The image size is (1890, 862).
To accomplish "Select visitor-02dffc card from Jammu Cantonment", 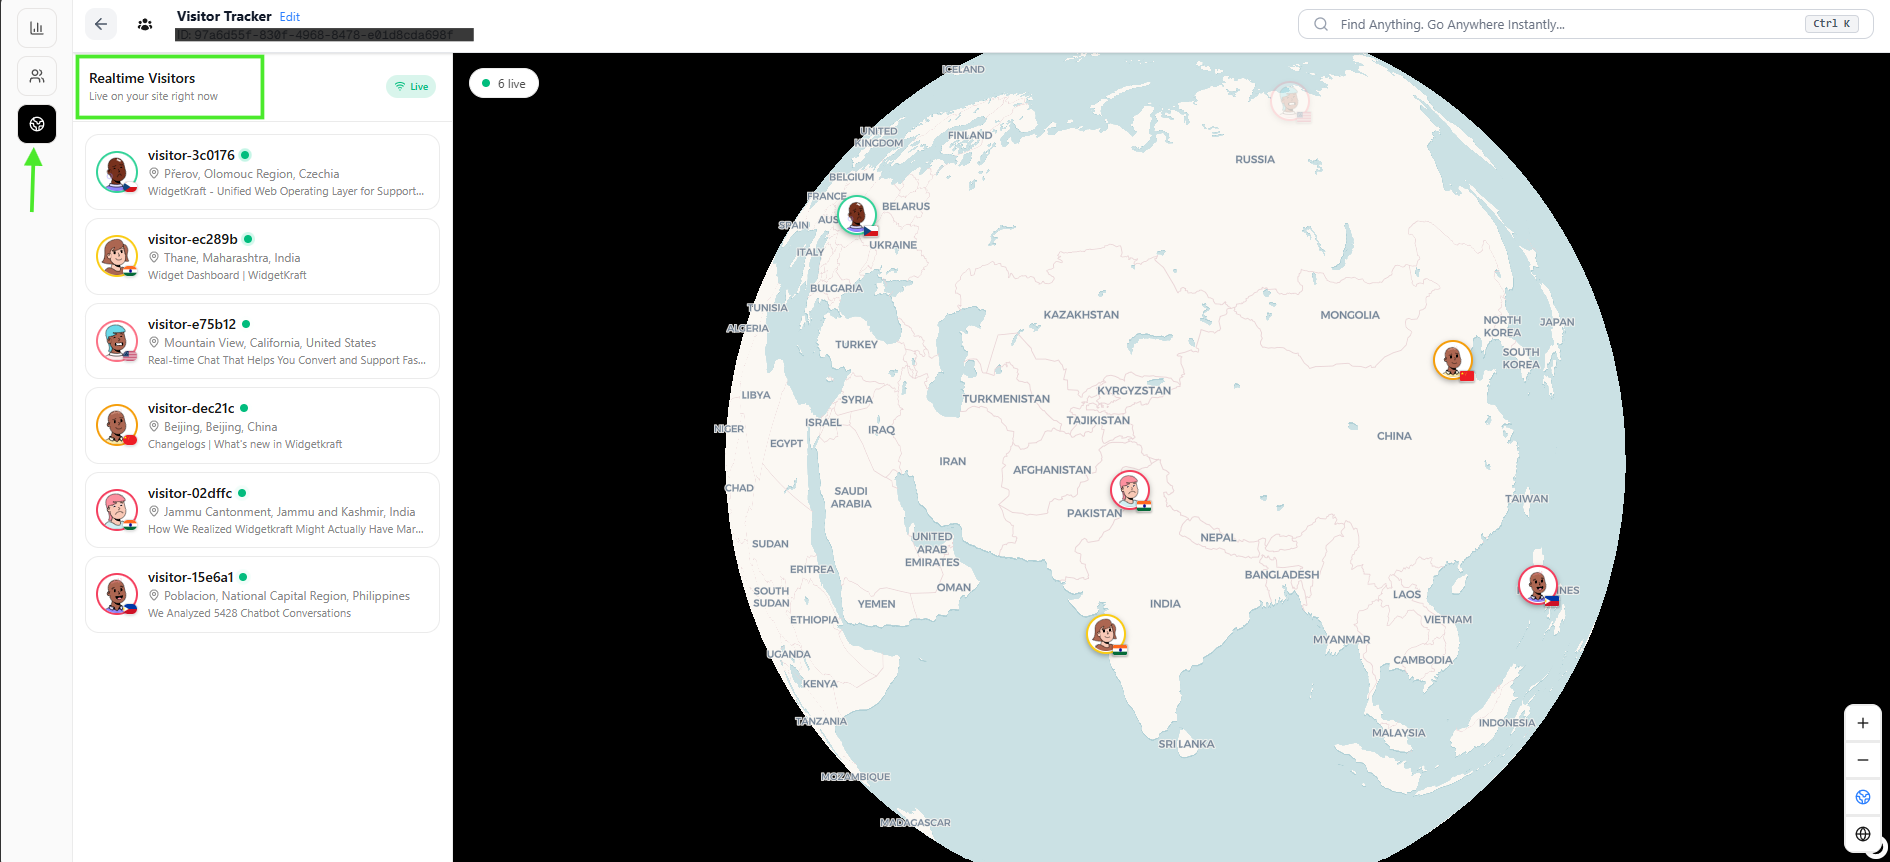I will coord(262,510).
